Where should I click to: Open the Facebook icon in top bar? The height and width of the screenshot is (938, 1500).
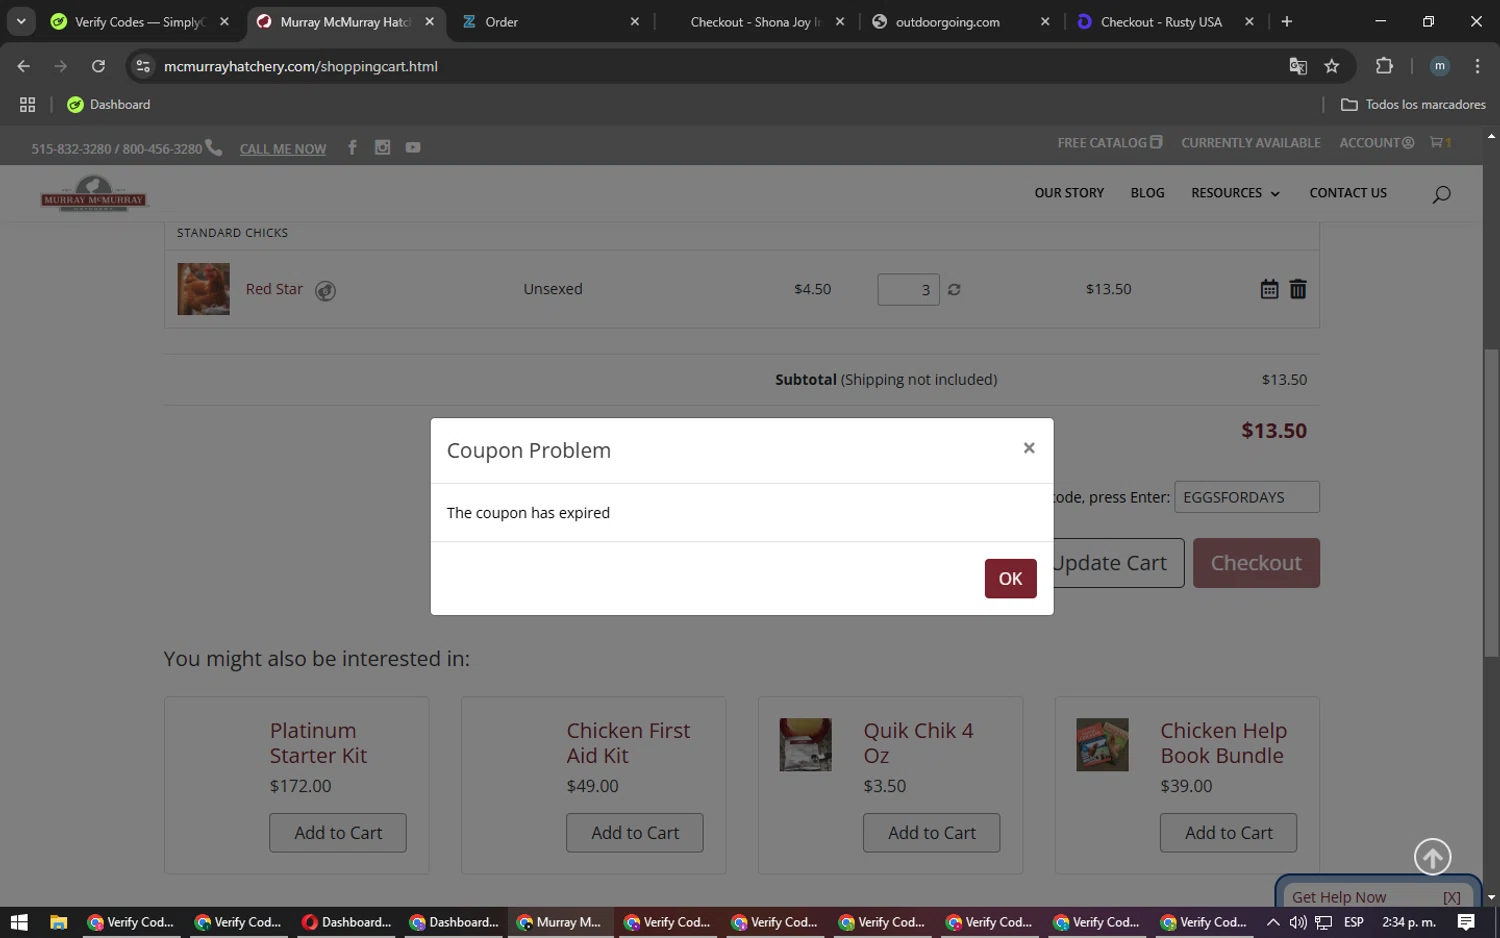(x=352, y=147)
